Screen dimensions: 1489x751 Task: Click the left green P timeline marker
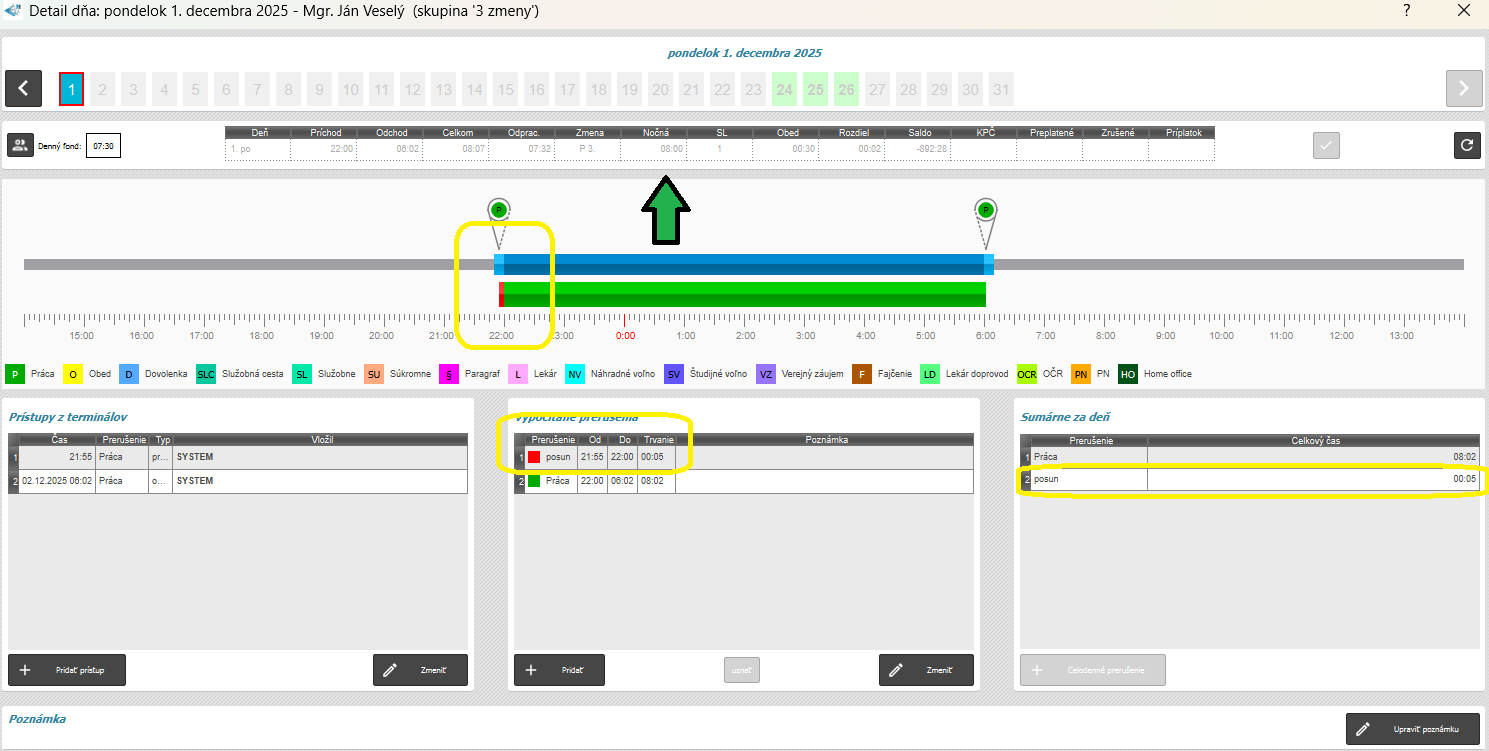coord(499,210)
